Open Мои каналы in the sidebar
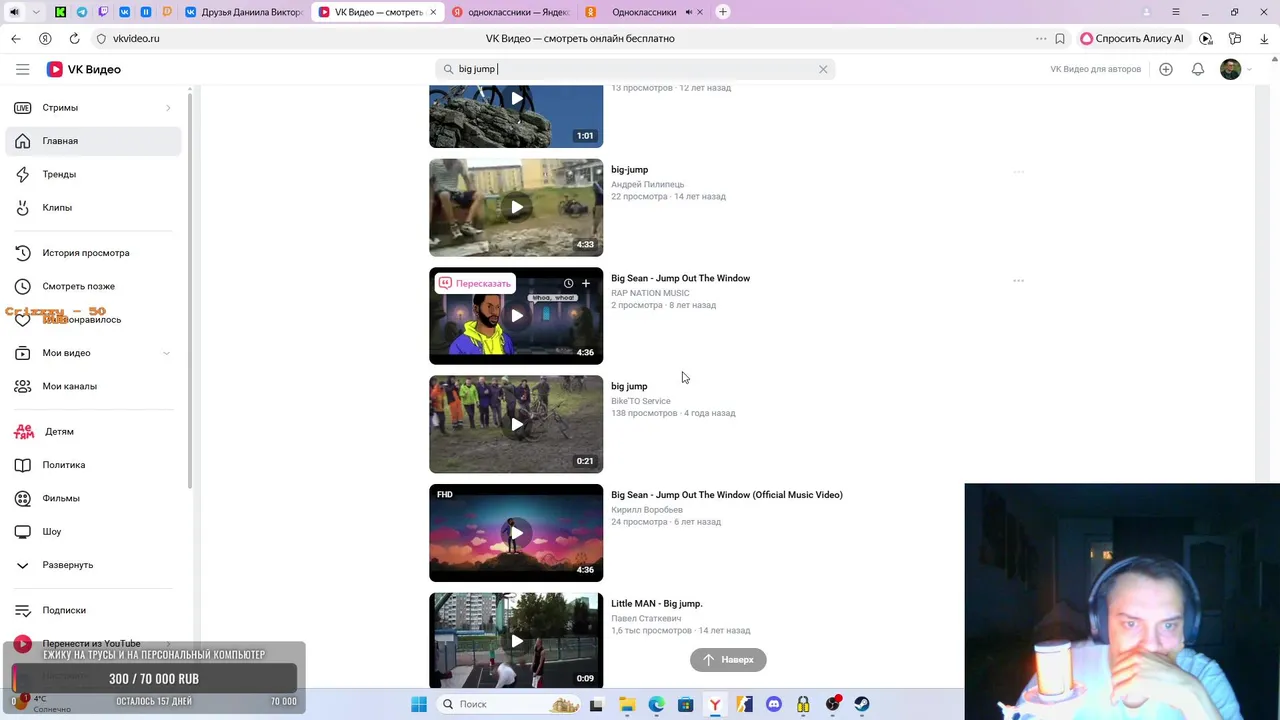This screenshot has width=1280, height=720. 93,386
